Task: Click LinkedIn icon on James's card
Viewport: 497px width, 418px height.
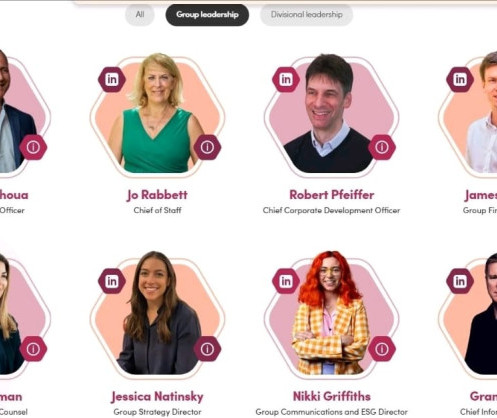Action: point(460,79)
